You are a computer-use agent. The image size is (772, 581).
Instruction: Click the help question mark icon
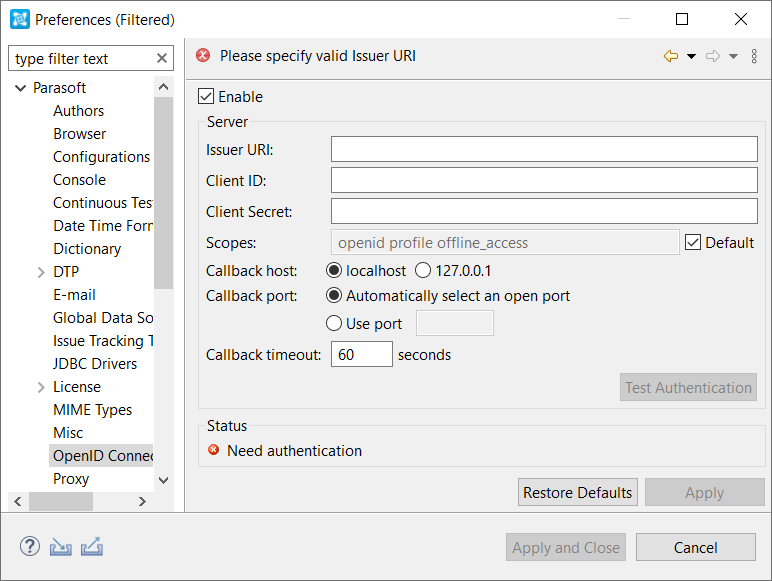30,547
